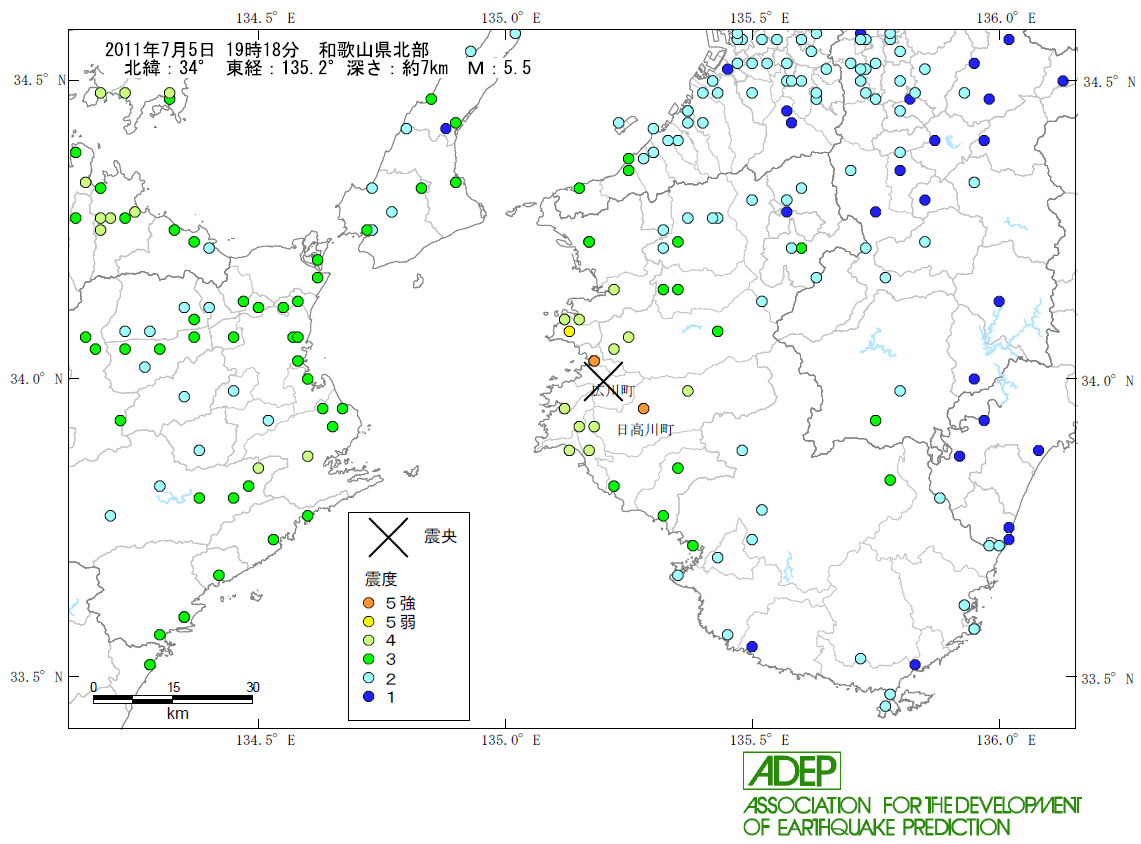This screenshot has width=1141, height=844.
Task: Select the dark blue intensity 1 legend circle
Action: click(x=369, y=696)
